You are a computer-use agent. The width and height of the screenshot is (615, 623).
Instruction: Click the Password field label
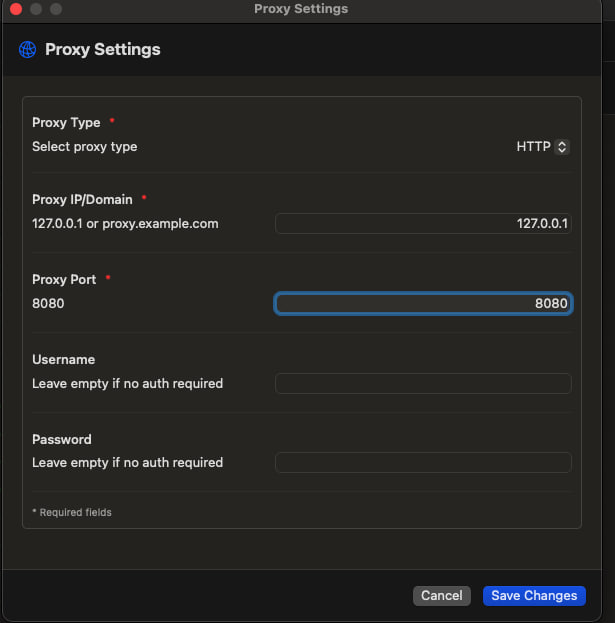pyautogui.click(x=62, y=439)
